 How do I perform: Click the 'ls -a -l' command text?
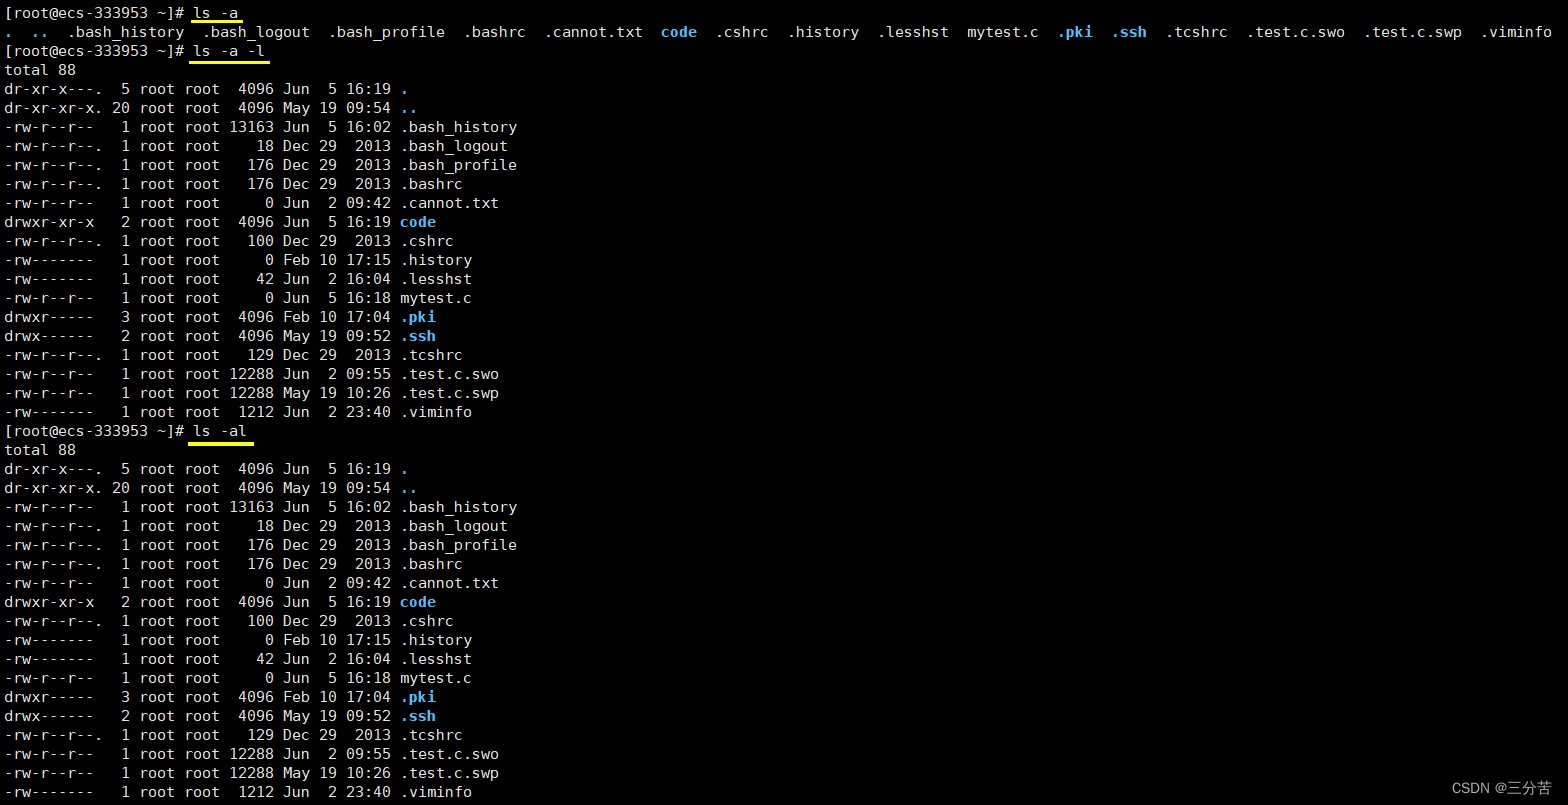pyautogui.click(x=229, y=51)
